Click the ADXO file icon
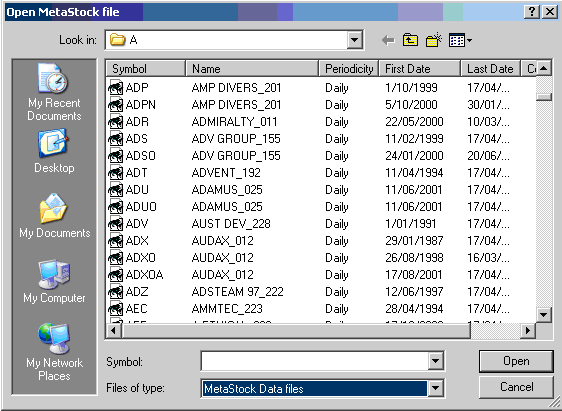Image resolution: width=562 pixels, height=411 pixels. pos(115,258)
